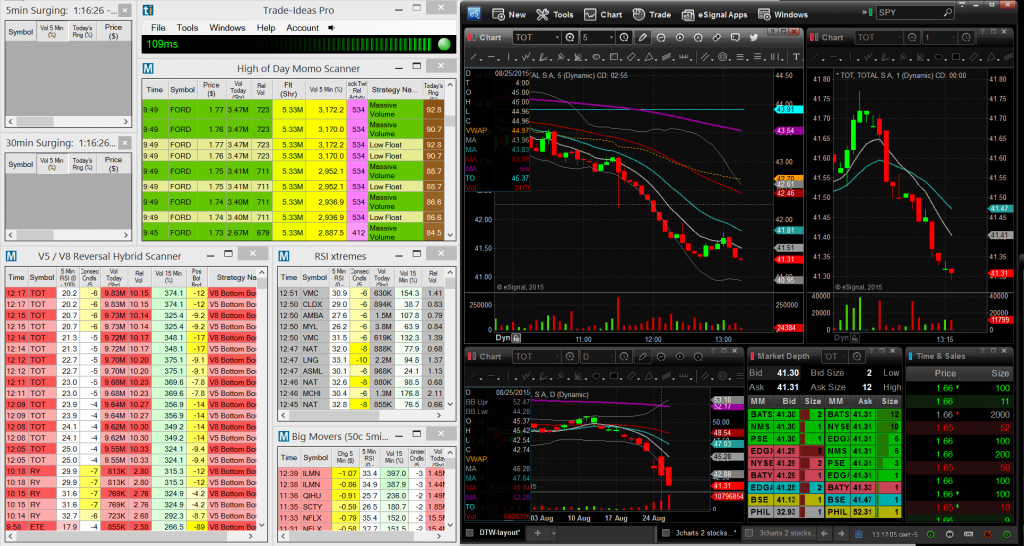Click the question mark help button on the 5-minute chart window
This screenshot has width=1024, height=546.
[773, 31]
